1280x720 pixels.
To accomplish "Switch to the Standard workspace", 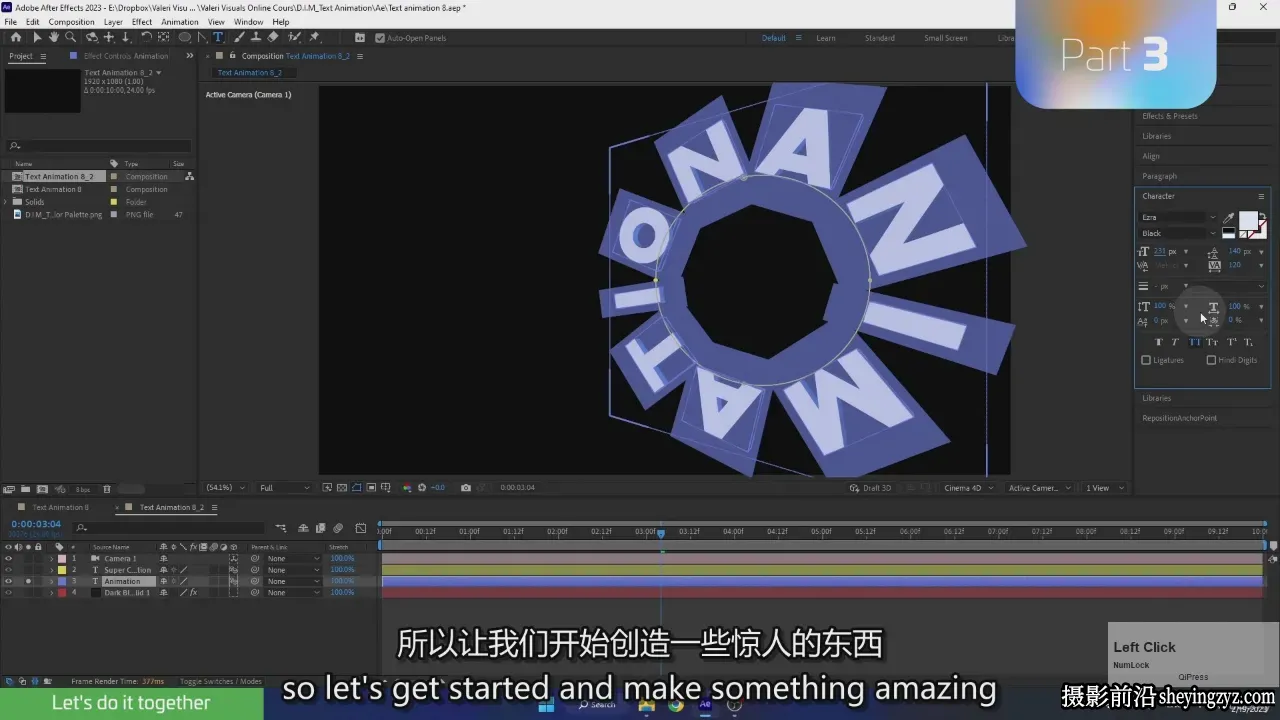I will pos(880,38).
